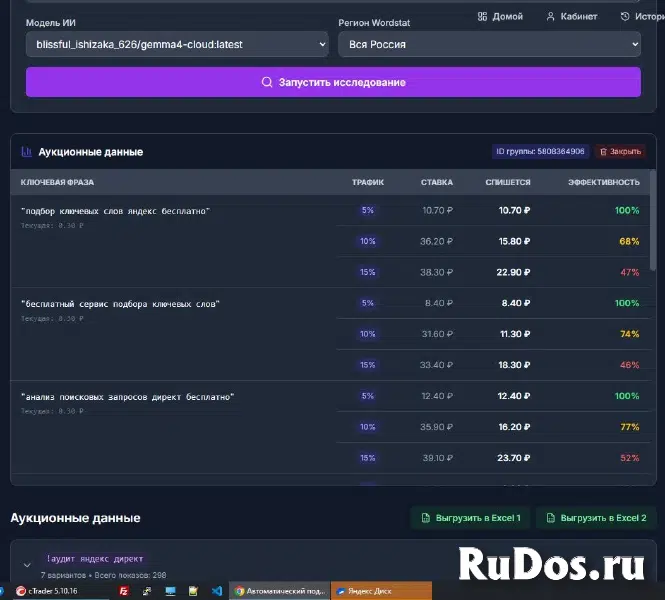The height and width of the screenshot is (600, 665).
Task: Click the ID группы badge
Action: tap(540, 151)
